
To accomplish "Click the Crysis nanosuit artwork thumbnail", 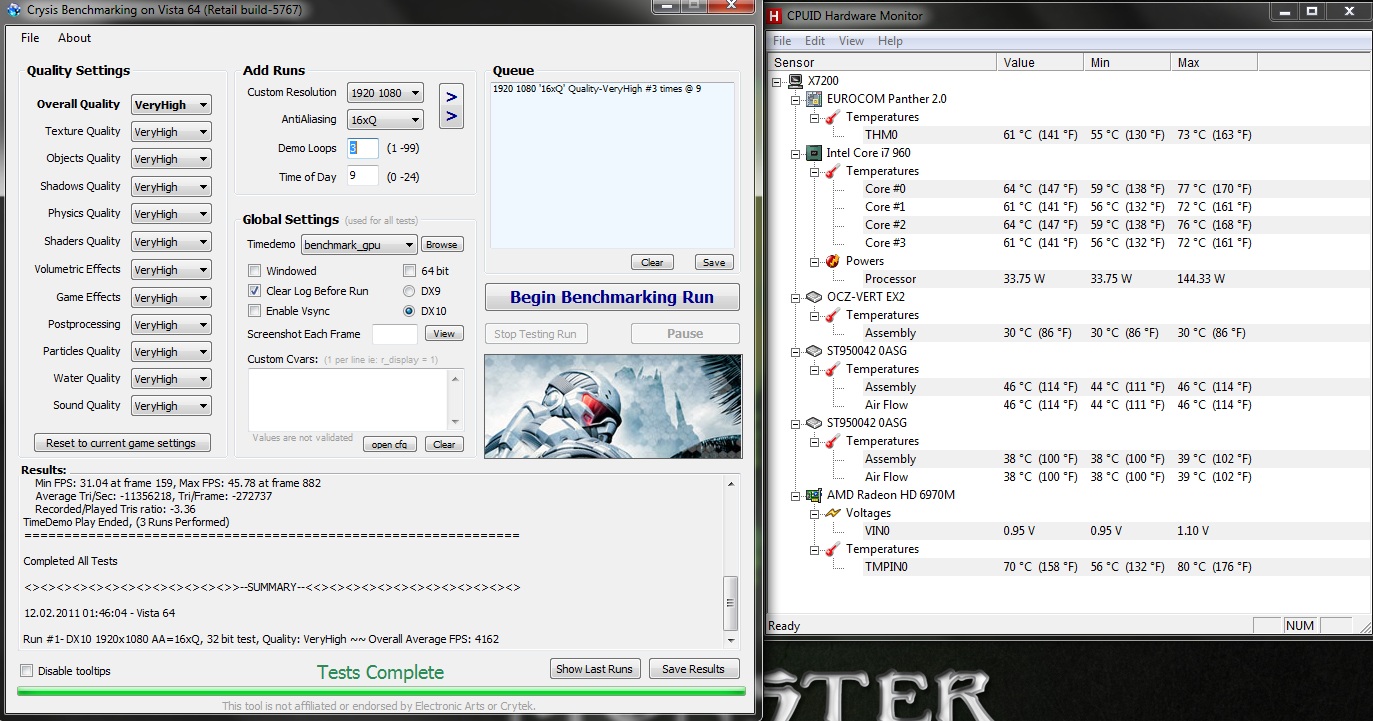I will 613,406.
